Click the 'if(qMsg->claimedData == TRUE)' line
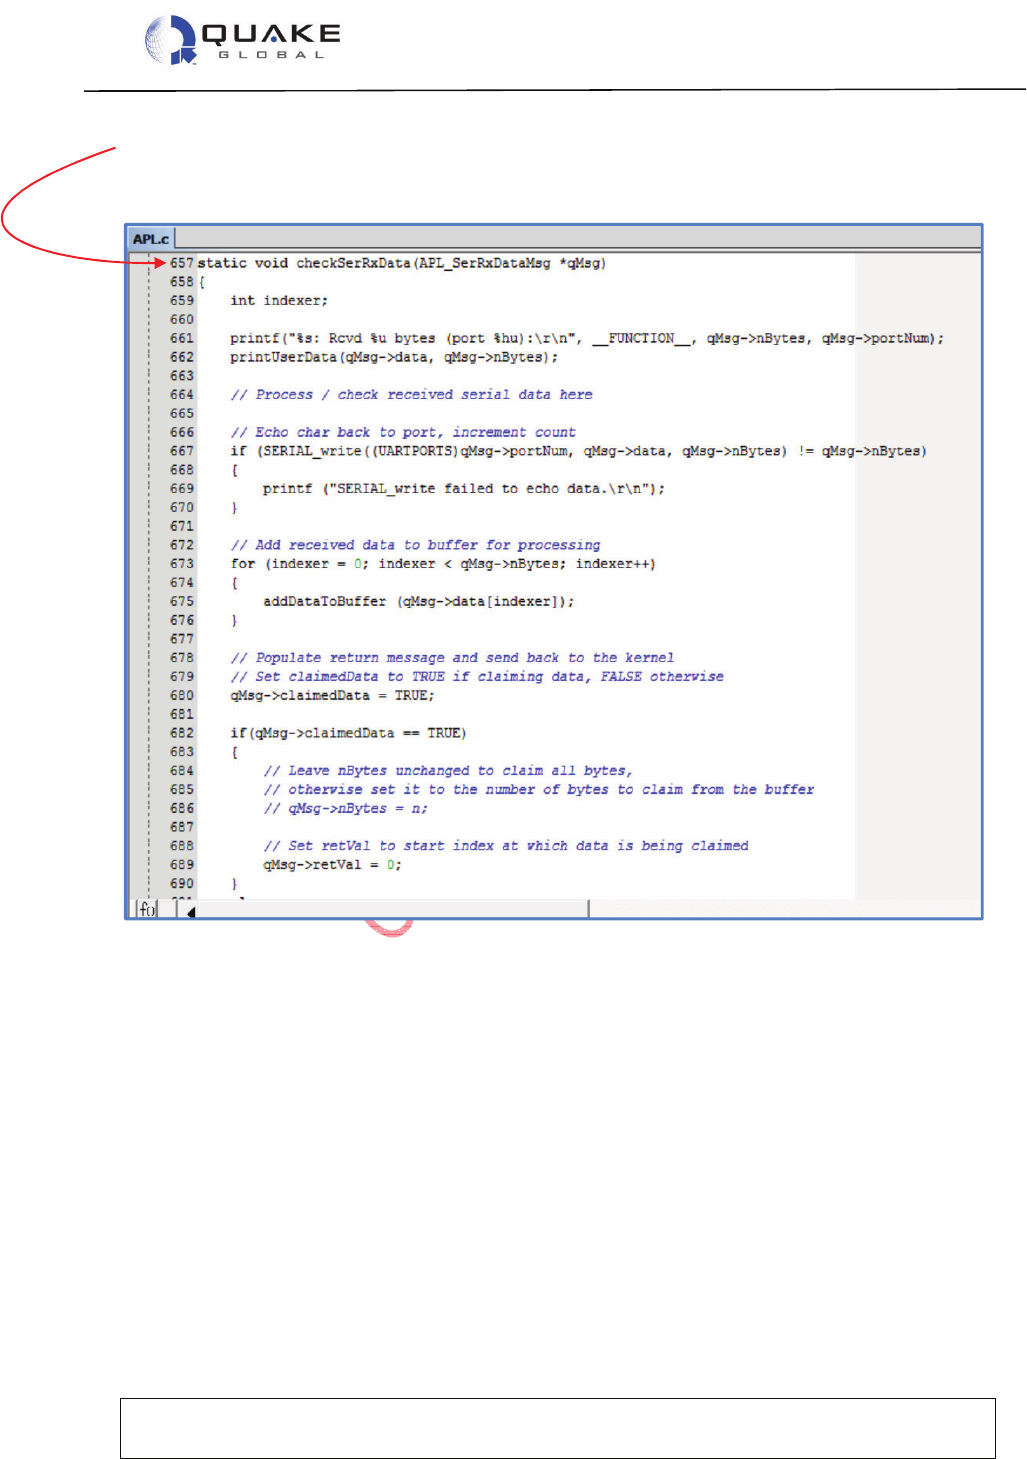 [x=348, y=733]
